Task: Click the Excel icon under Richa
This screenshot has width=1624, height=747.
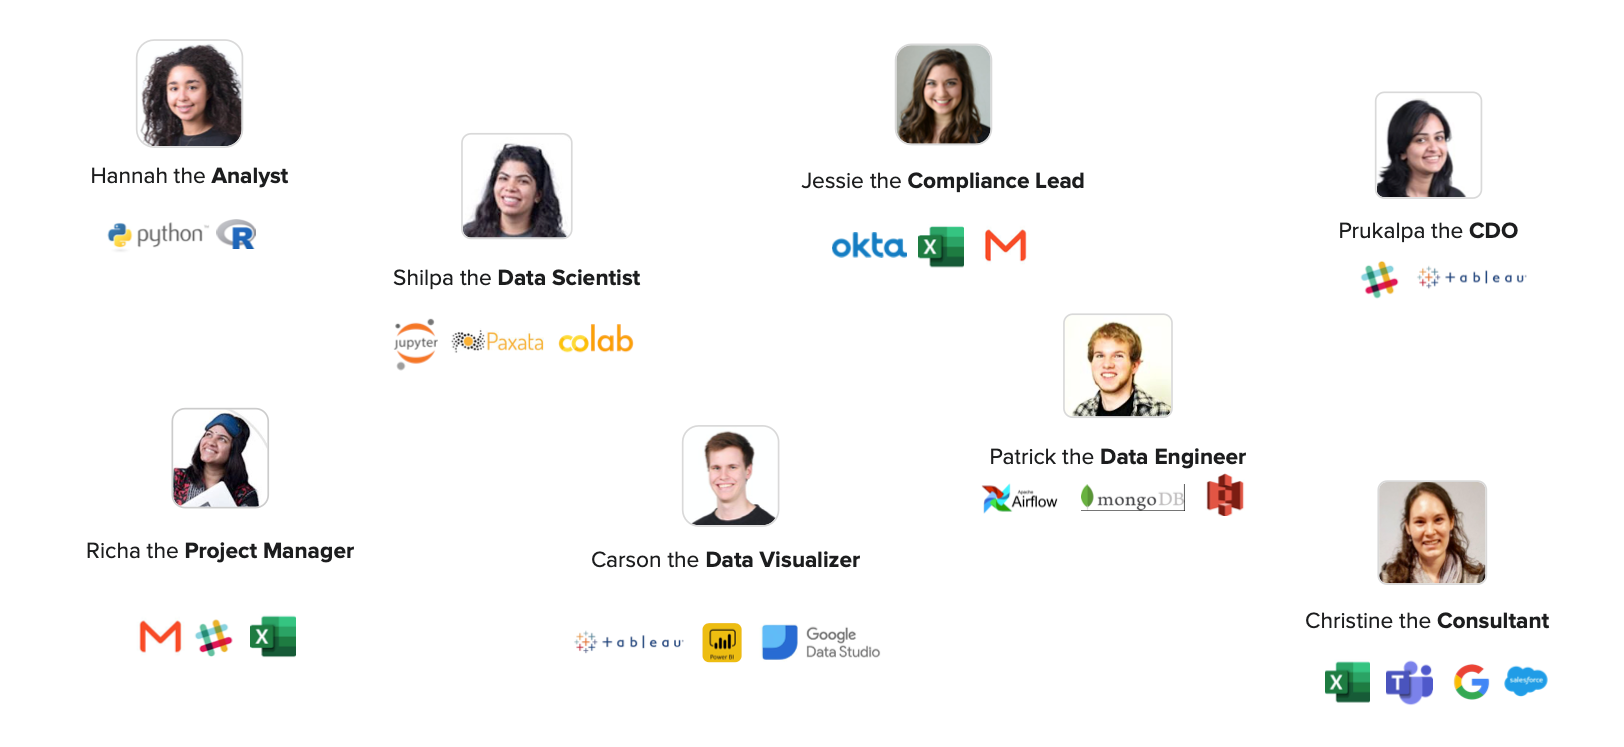Action: coord(272,637)
